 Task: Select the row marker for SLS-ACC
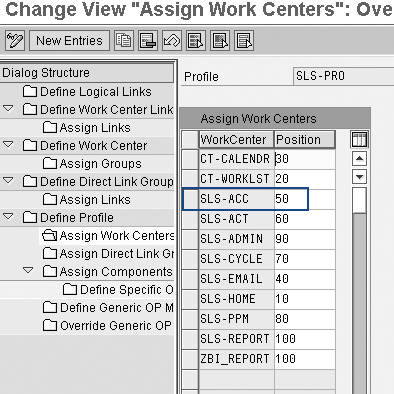190,199
